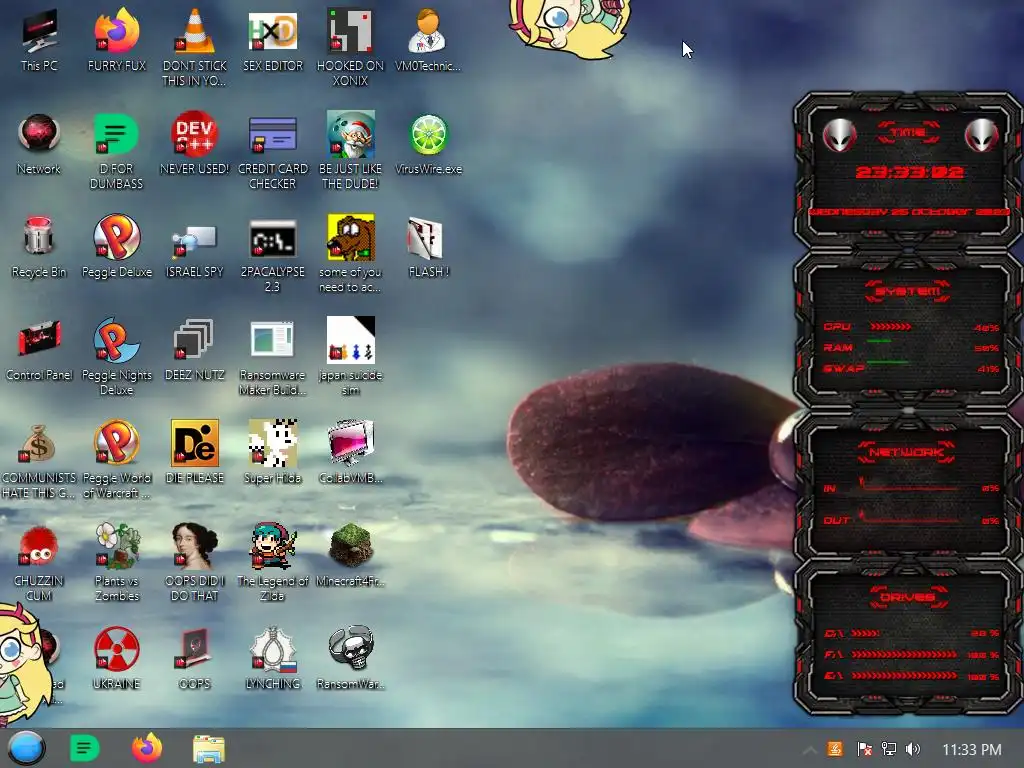
Task: Click the CPU usage row in widget
Action: coord(910,327)
